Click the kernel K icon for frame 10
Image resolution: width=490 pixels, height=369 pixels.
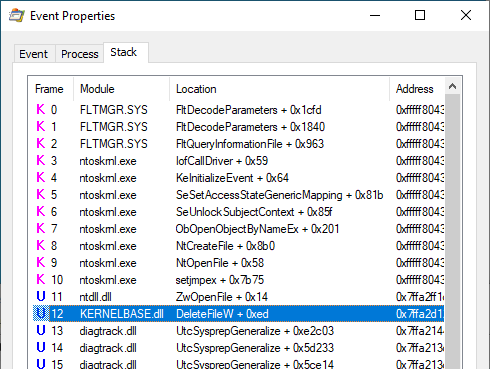click(41, 279)
